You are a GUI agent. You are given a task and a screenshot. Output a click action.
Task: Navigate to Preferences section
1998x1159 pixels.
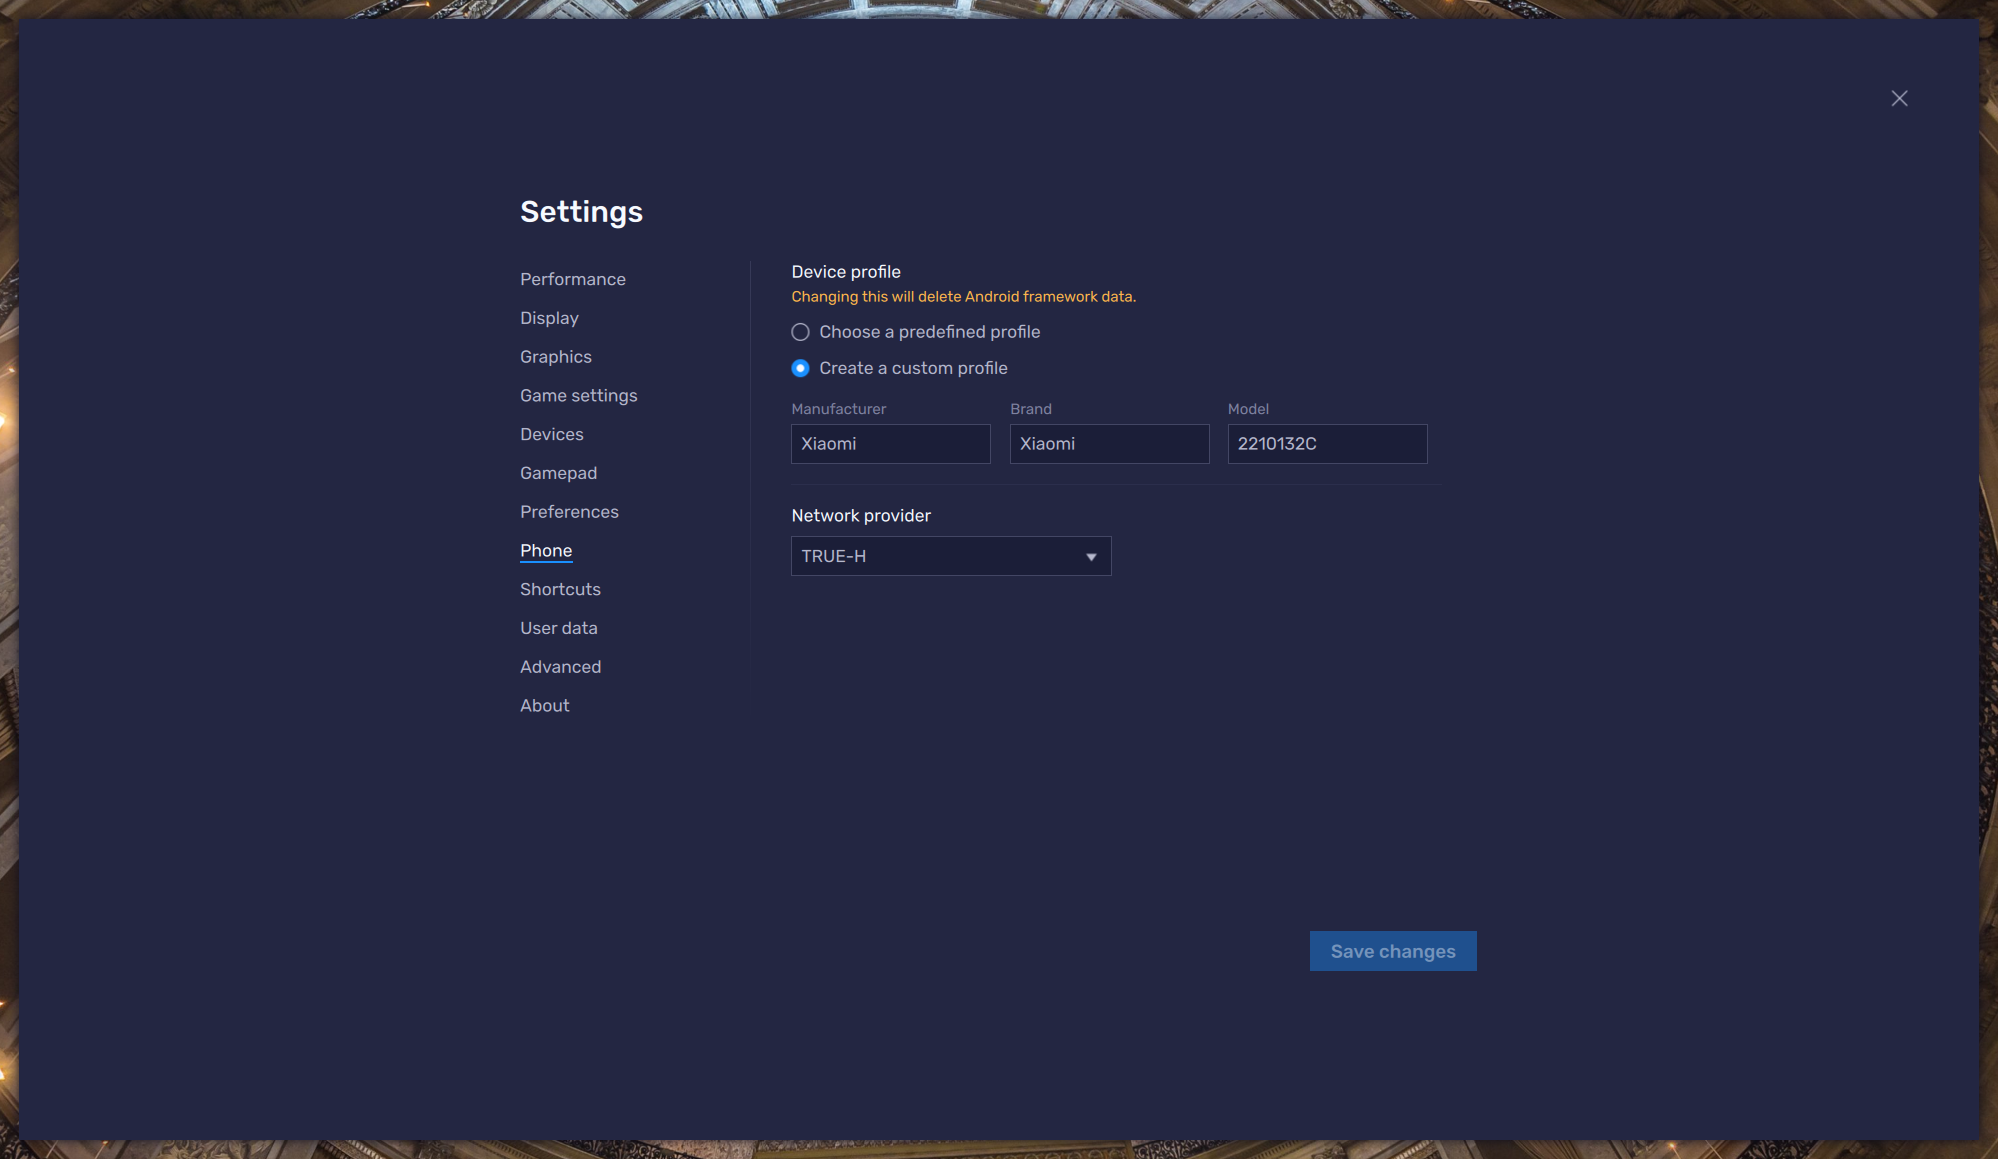click(x=569, y=512)
